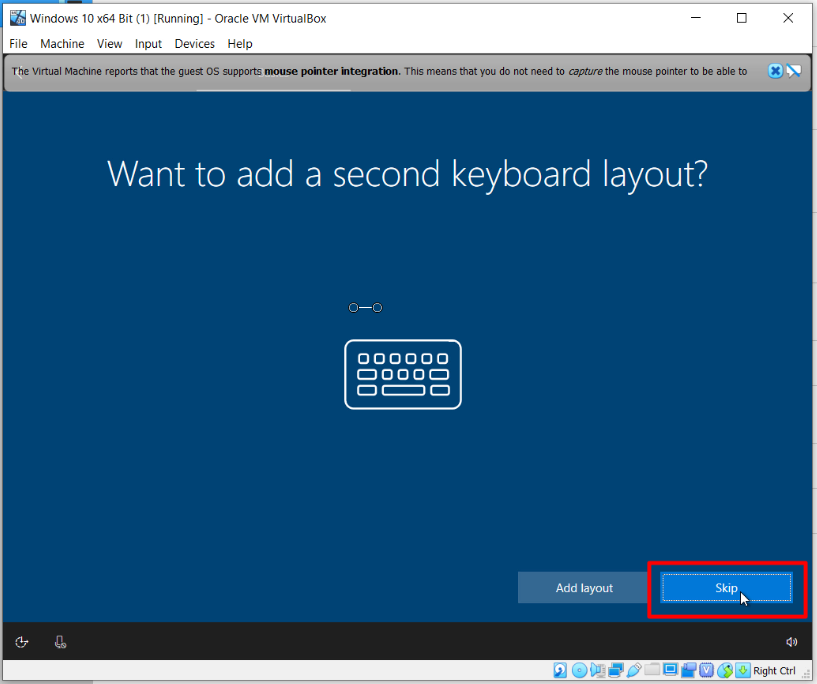
Task: Mute the volume using the speaker icon
Action: pyautogui.click(x=791, y=641)
